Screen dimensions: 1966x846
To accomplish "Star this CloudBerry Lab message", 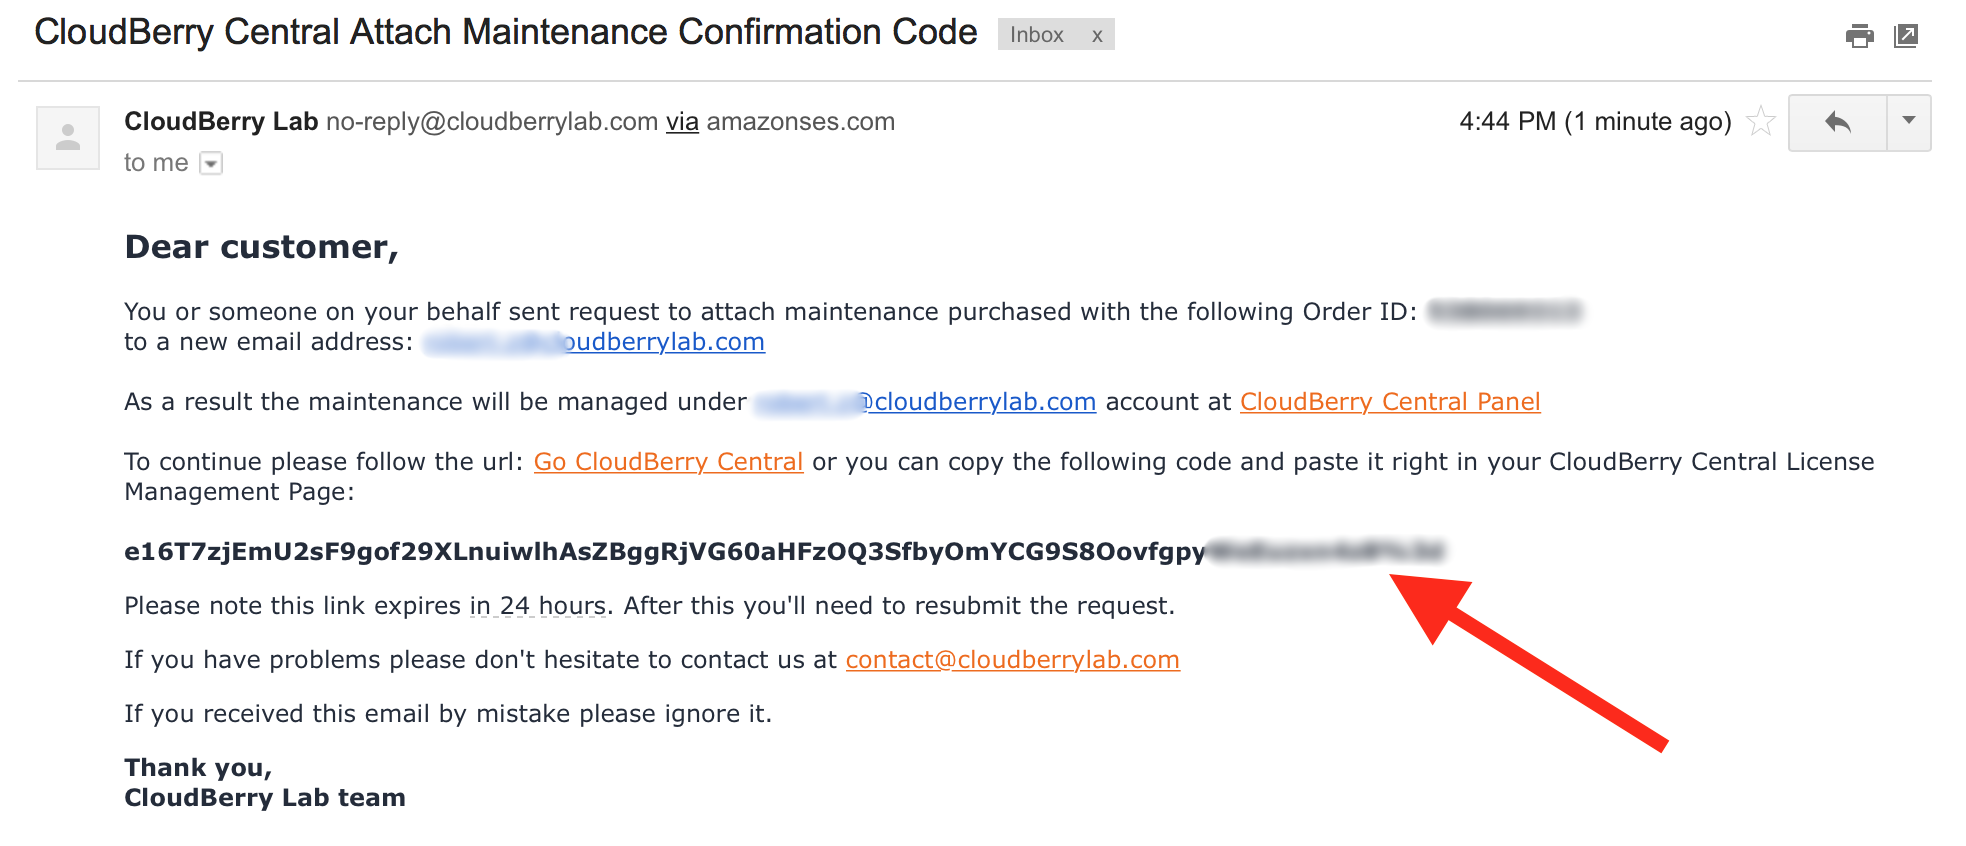I will (x=1761, y=122).
